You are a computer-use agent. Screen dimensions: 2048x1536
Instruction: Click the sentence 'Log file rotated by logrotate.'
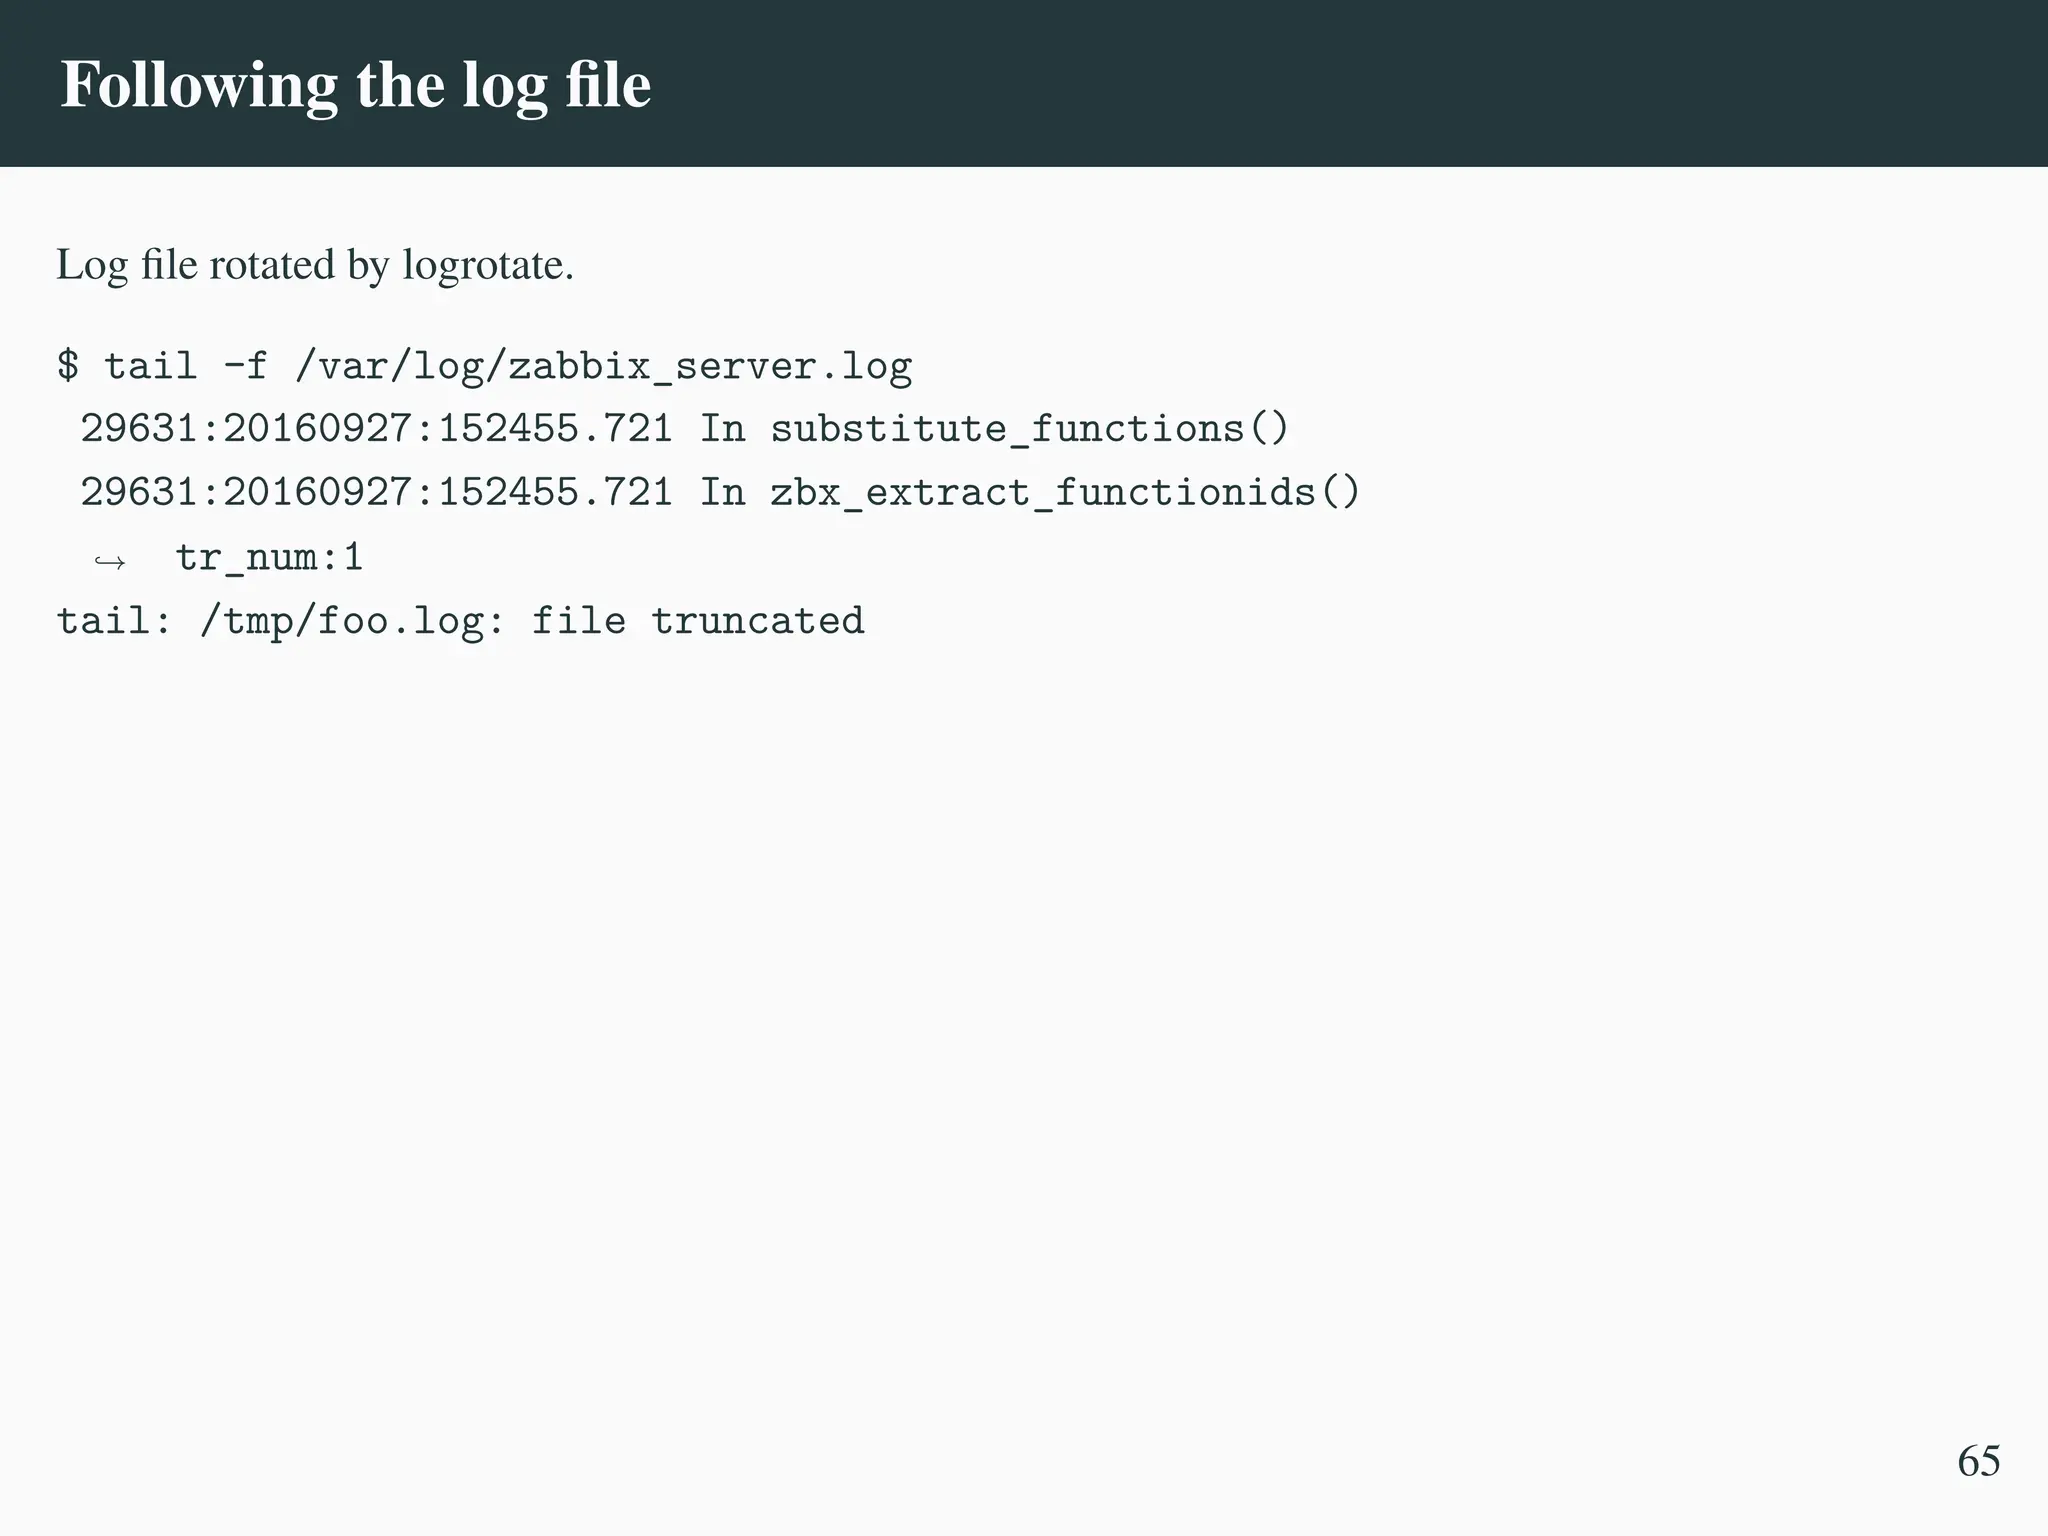pos(315,265)
